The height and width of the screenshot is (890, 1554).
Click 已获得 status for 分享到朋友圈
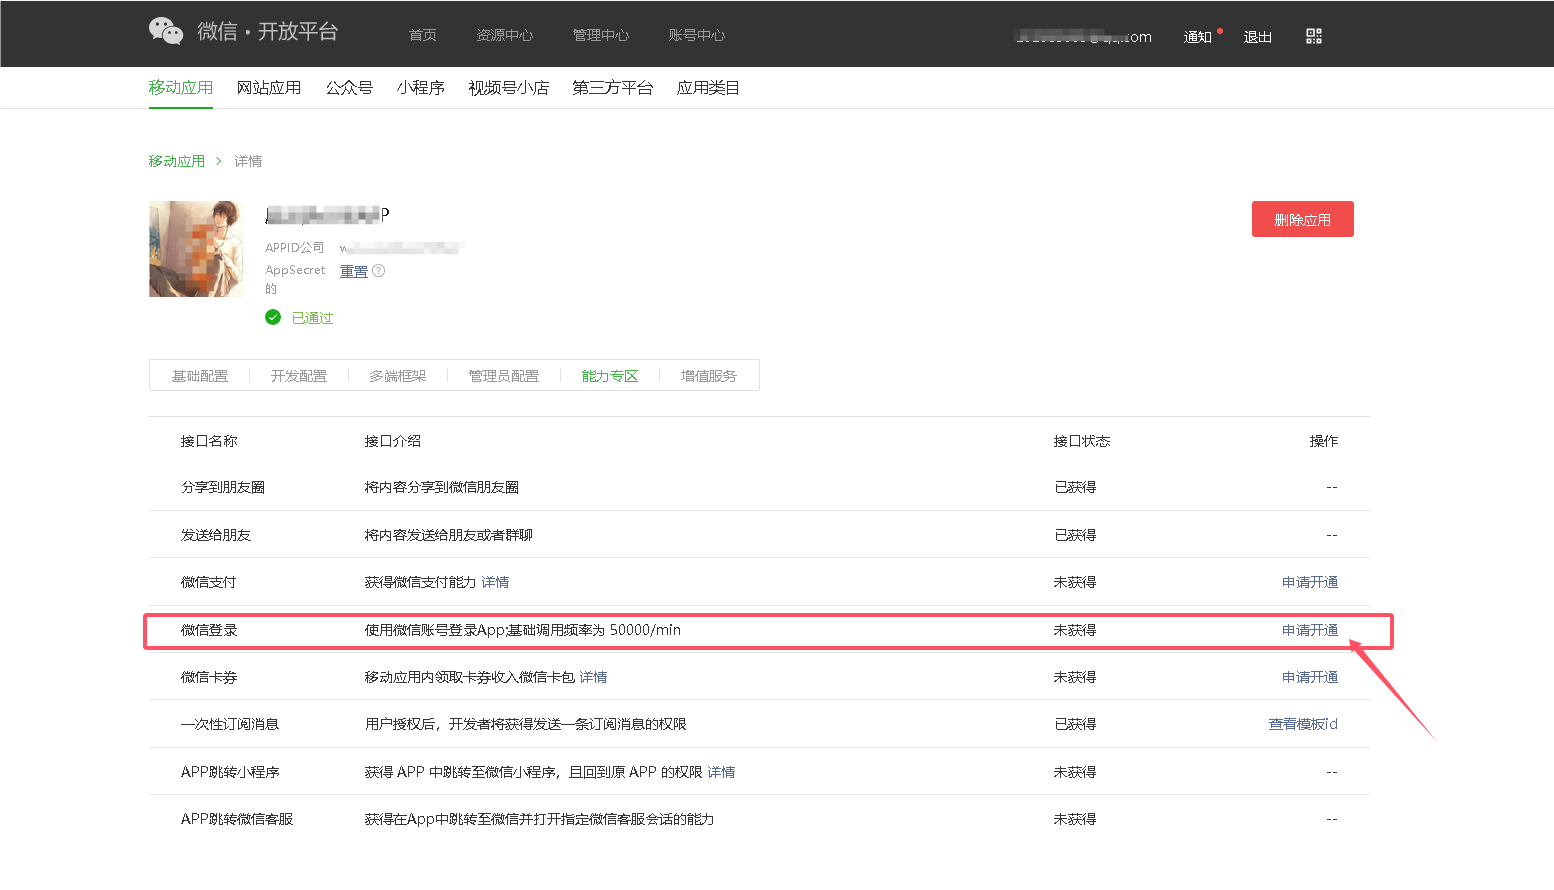coord(1075,487)
